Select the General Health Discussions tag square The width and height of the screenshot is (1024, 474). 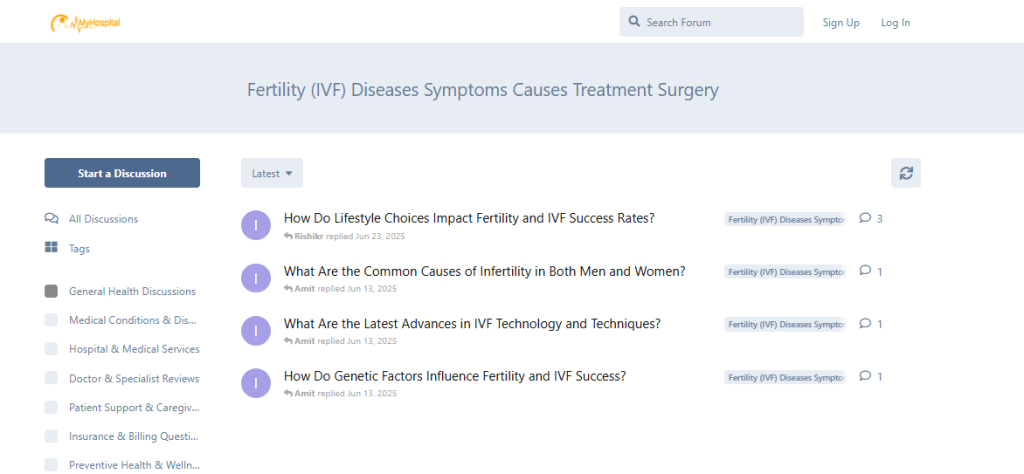click(x=51, y=291)
